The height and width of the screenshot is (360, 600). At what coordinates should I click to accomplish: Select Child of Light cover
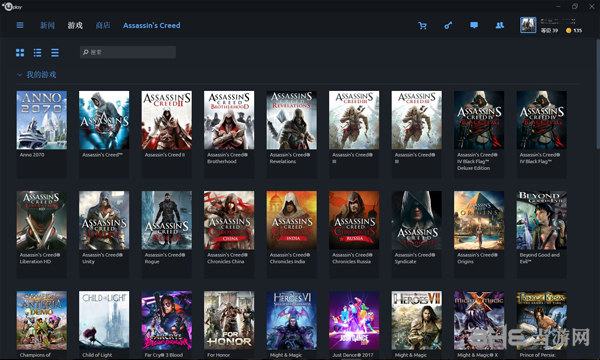pos(104,320)
